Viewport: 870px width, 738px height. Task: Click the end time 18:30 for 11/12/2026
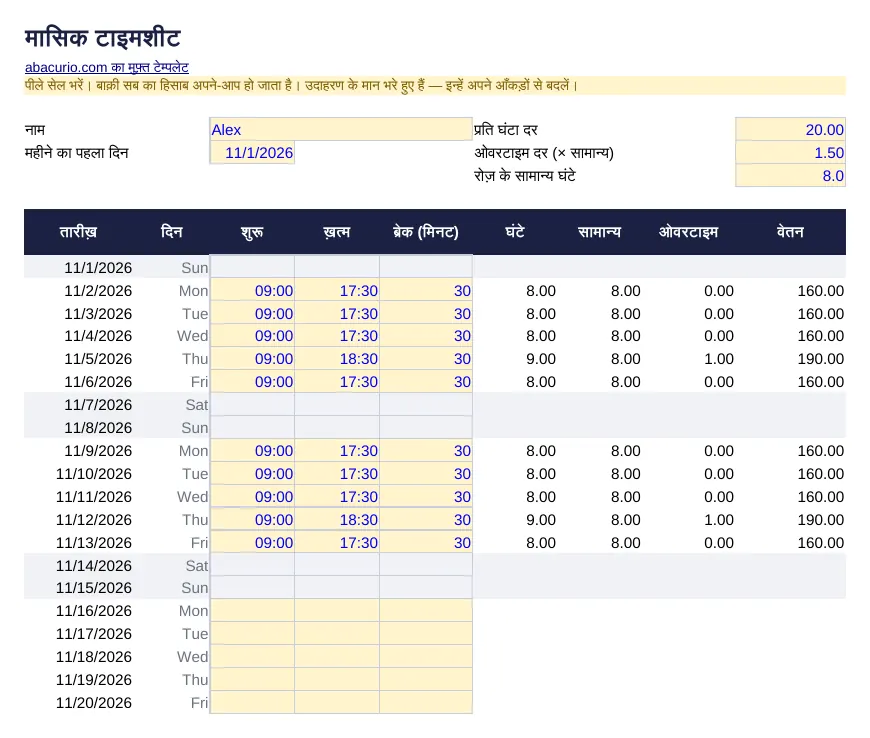click(337, 519)
